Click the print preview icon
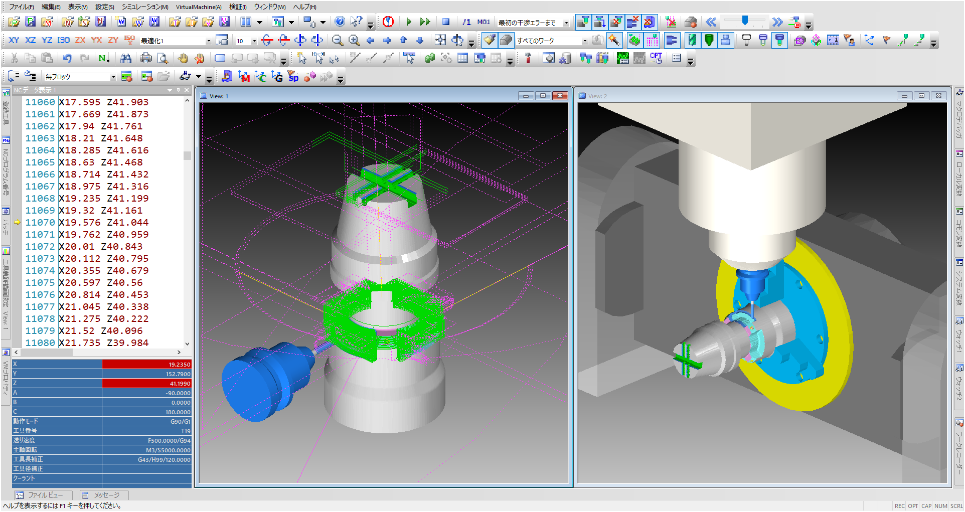Image resolution: width=965 pixels, height=512 pixels. coord(162,58)
